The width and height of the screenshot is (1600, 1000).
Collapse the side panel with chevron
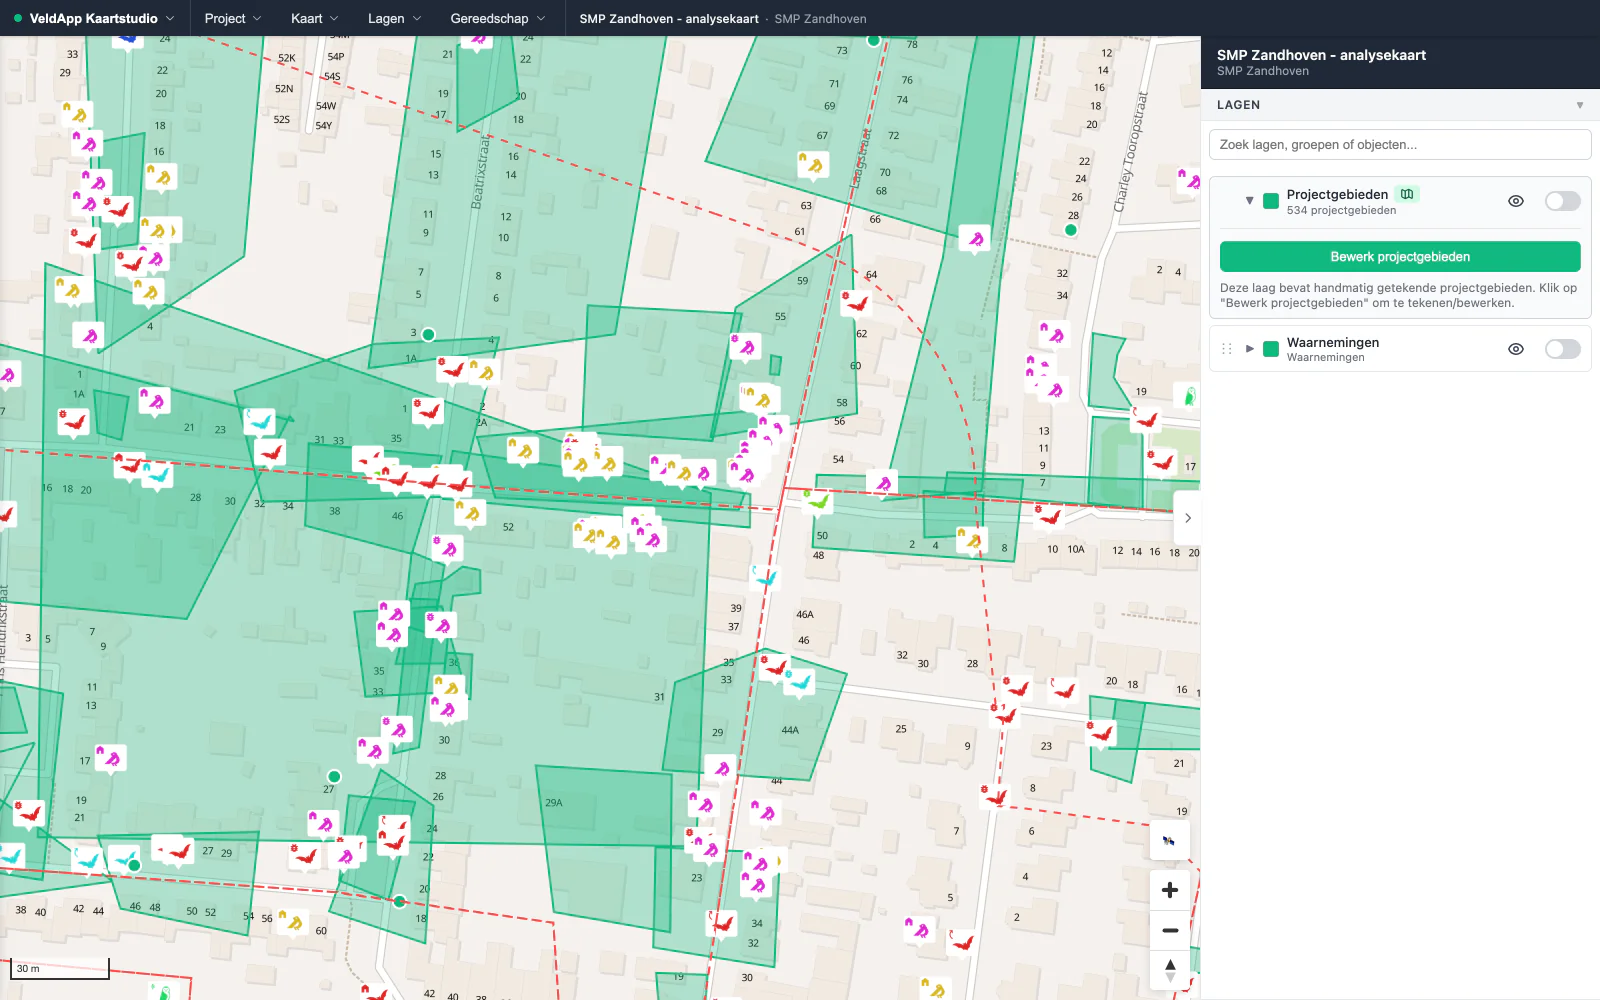[1187, 518]
